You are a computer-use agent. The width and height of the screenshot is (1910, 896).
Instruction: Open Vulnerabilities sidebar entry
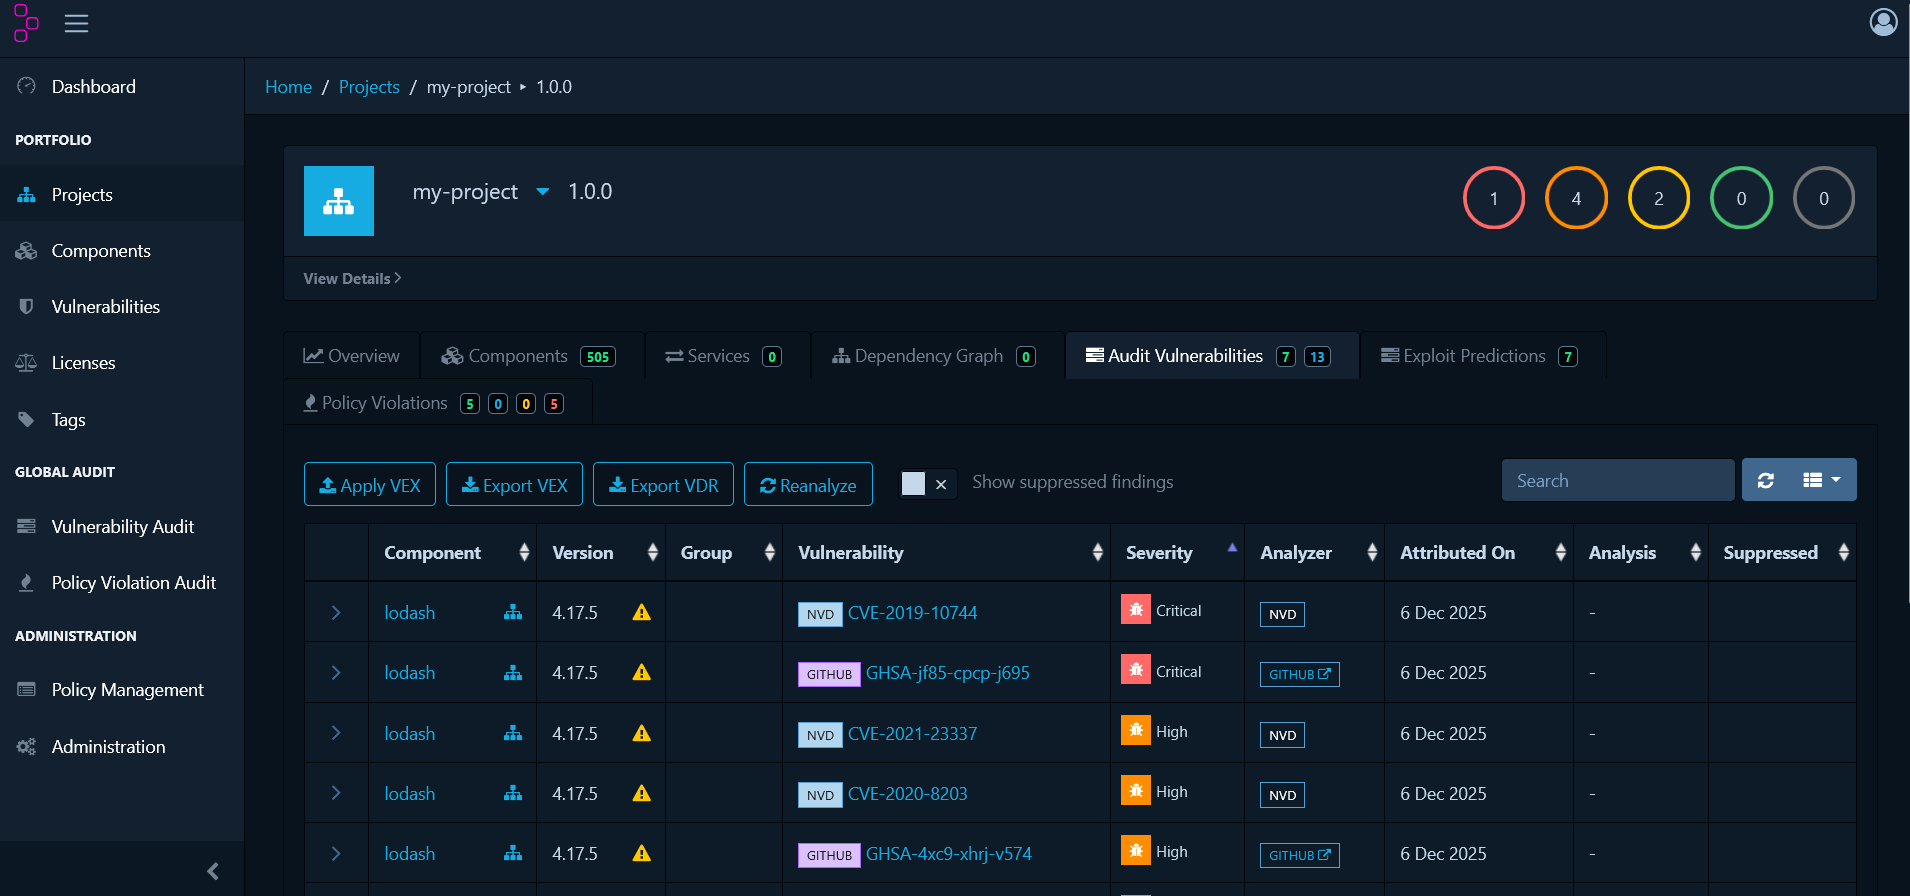122,307
